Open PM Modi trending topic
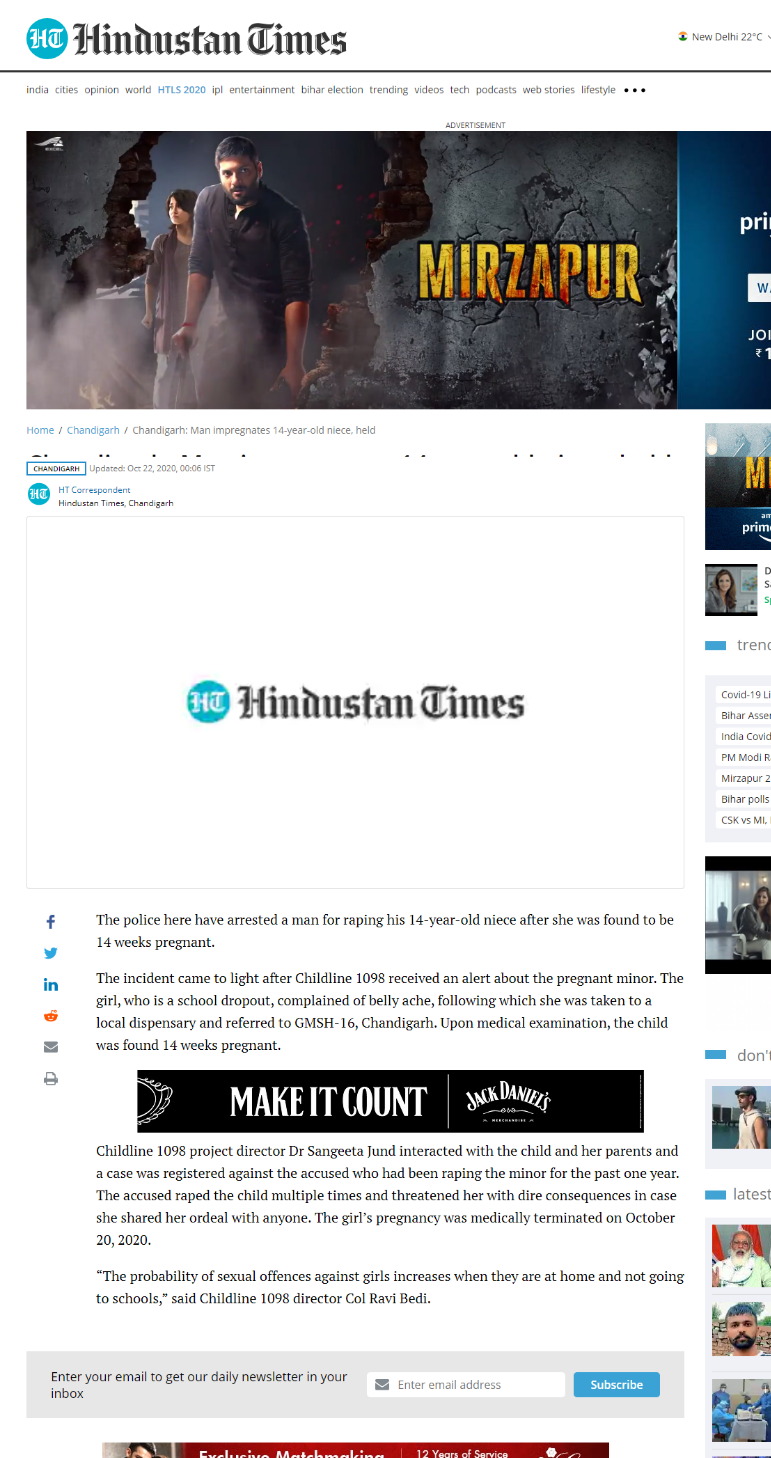The width and height of the screenshot is (771, 1458). point(745,757)
